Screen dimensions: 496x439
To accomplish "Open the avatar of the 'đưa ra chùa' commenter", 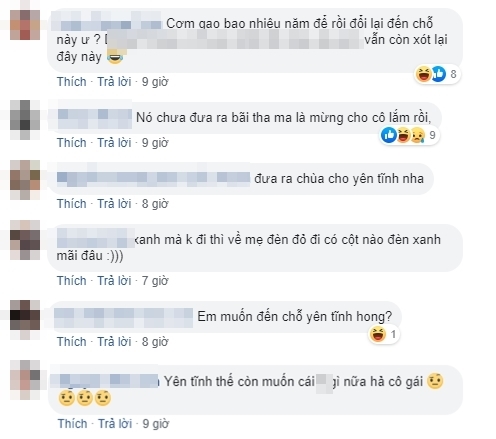I will [x=25, y=180].
